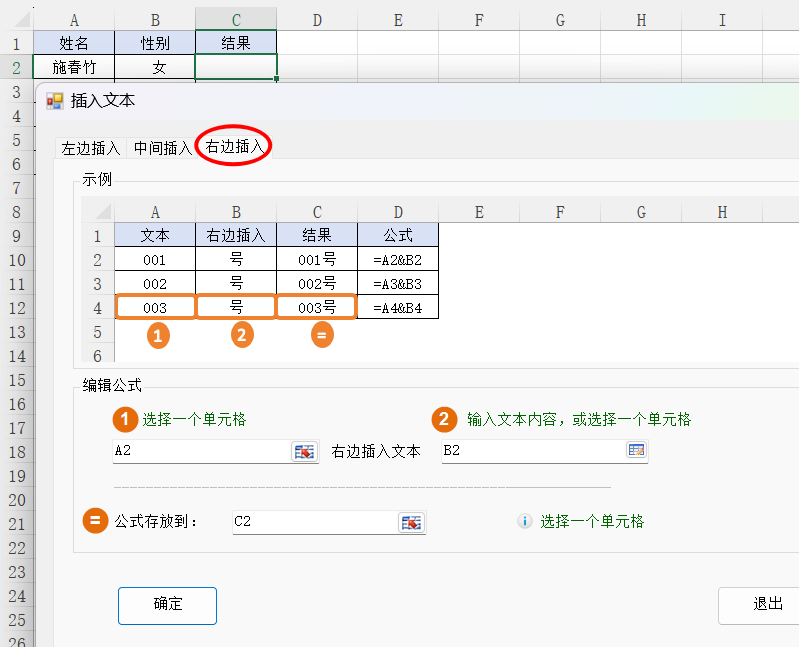Click the 插入文本 dialog title icon
The height and width of the screenshot is (647, 799).
coord(55,100)
